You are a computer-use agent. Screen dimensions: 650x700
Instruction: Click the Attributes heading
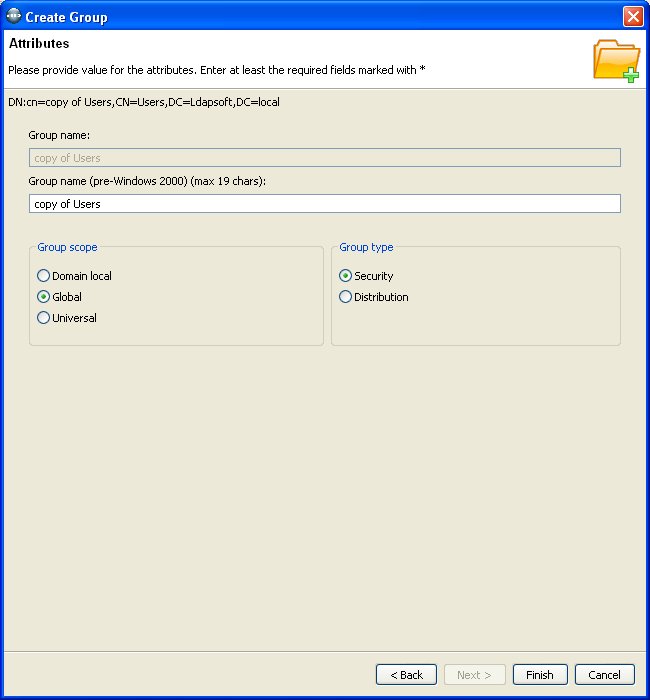click(x=39, y=44)
